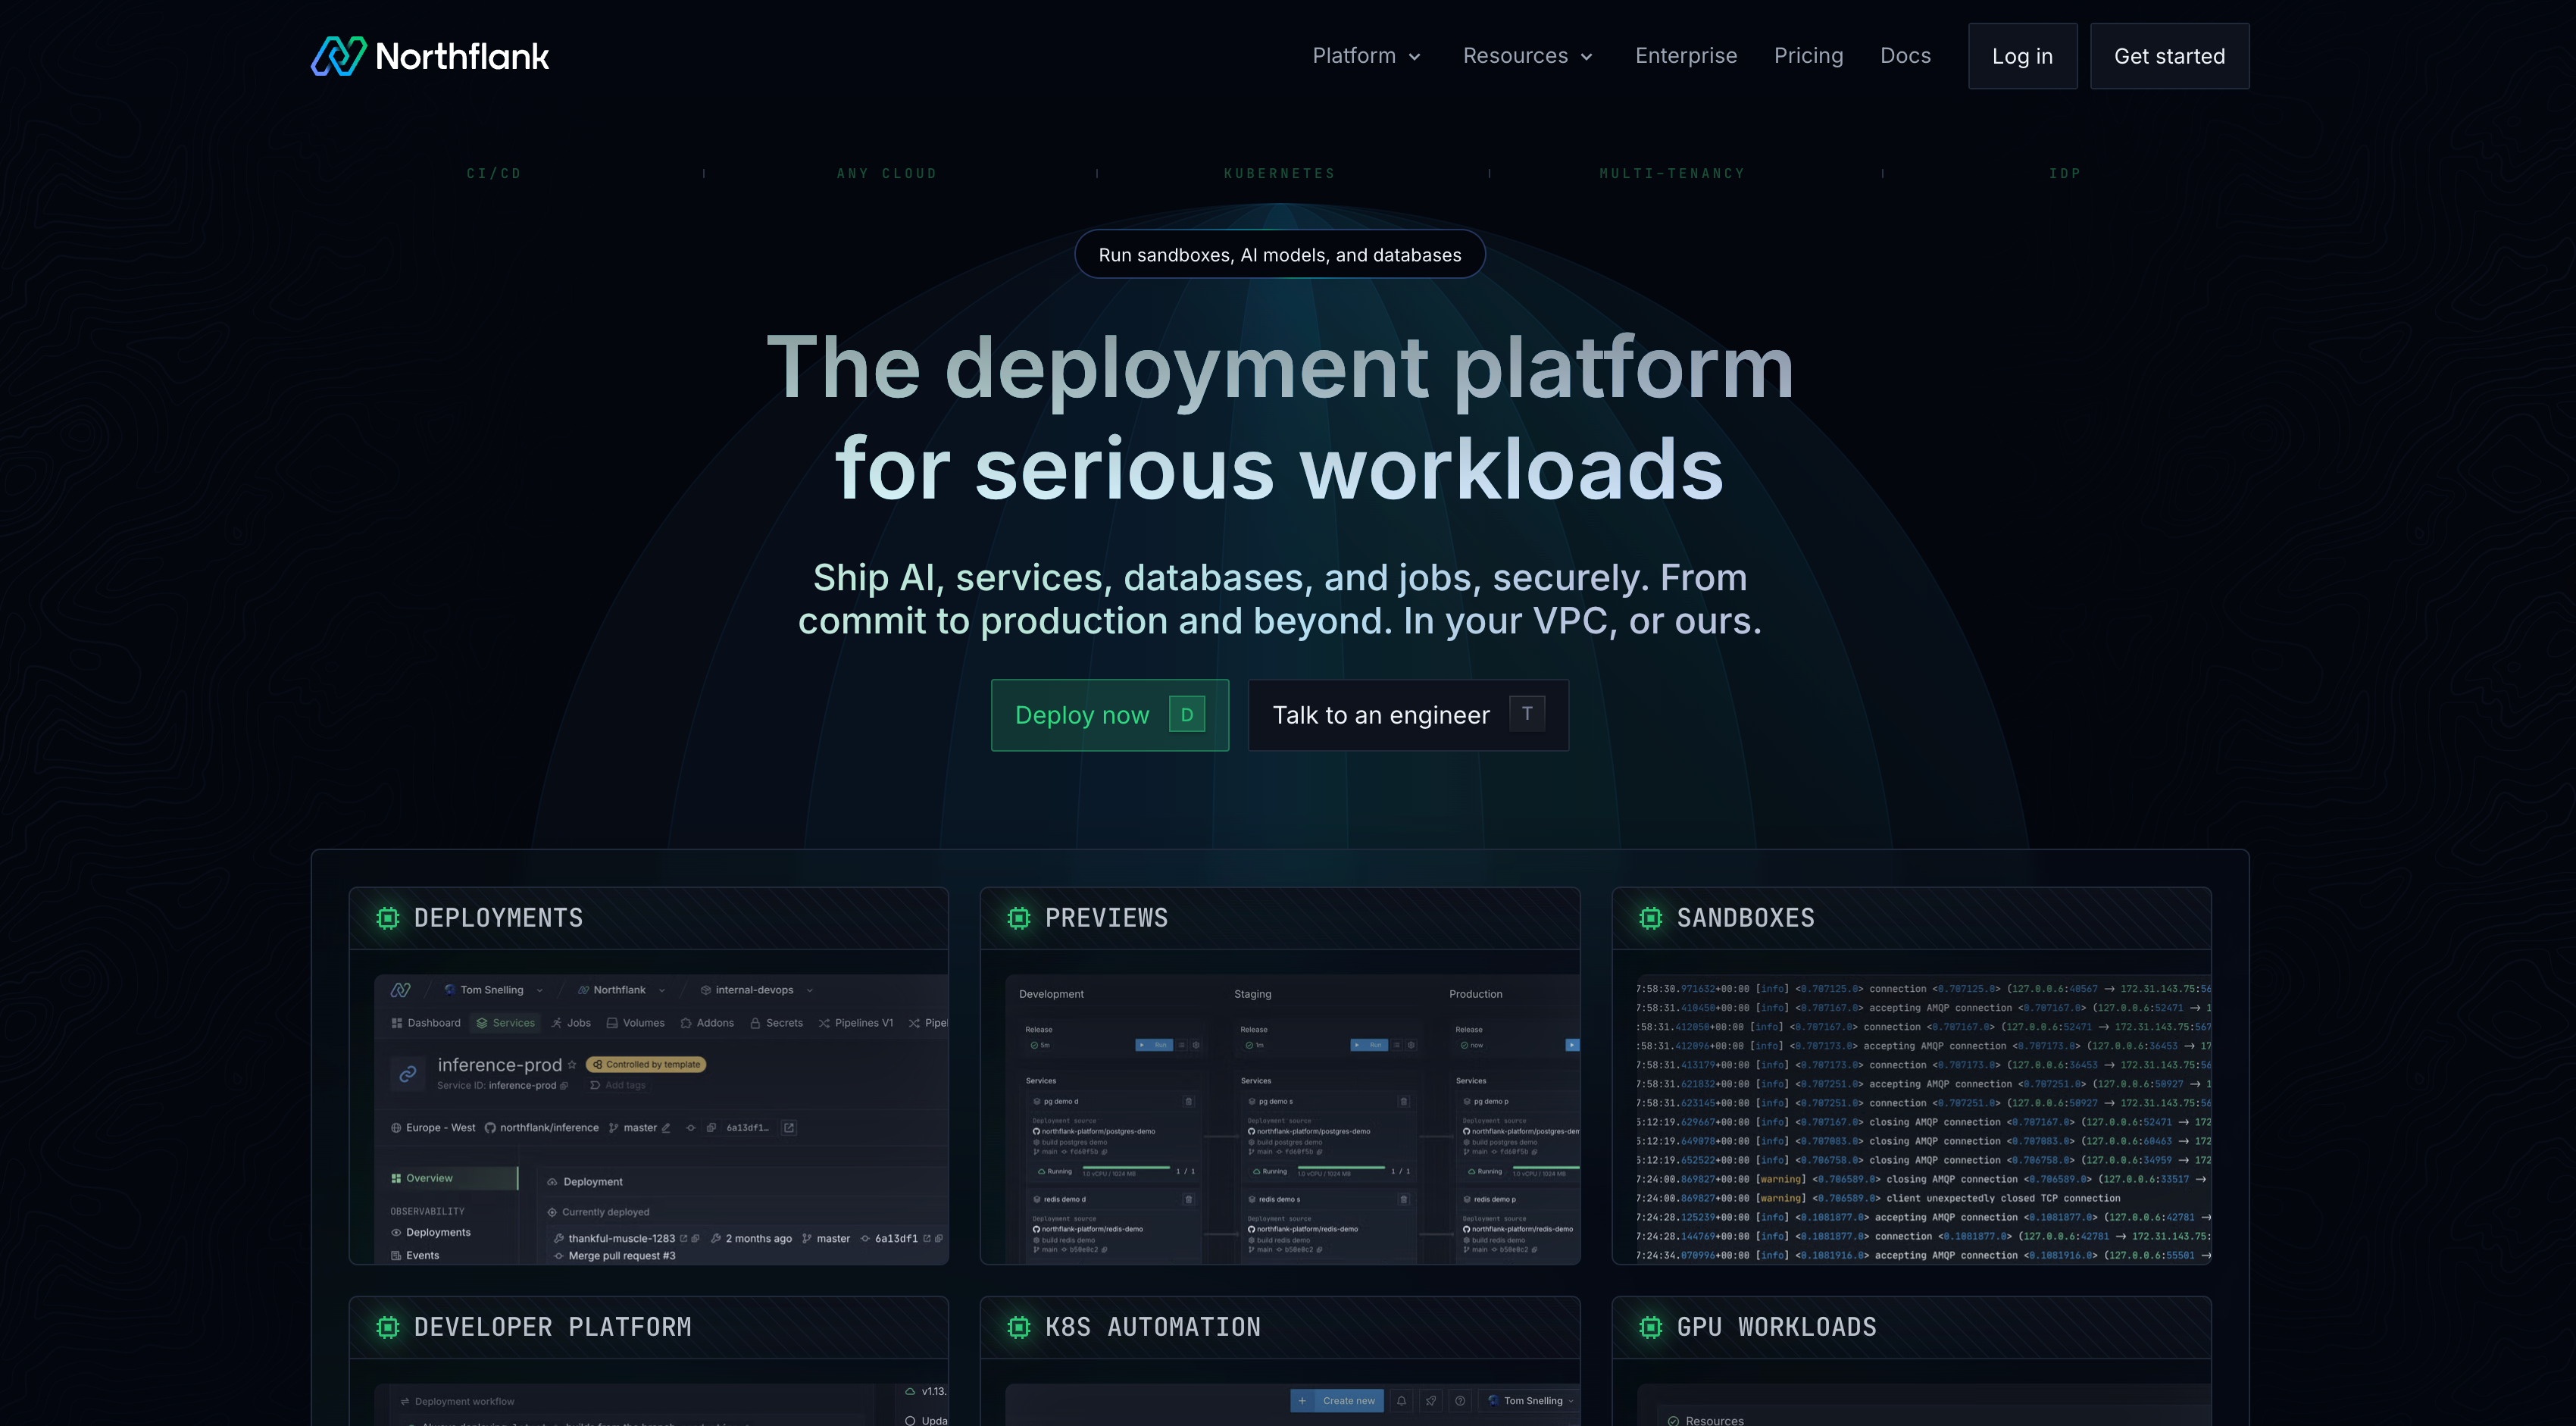2576x1426 pixels.
Task: Expand the Platform menu dropdown
Action: (x=1366, y=56)
